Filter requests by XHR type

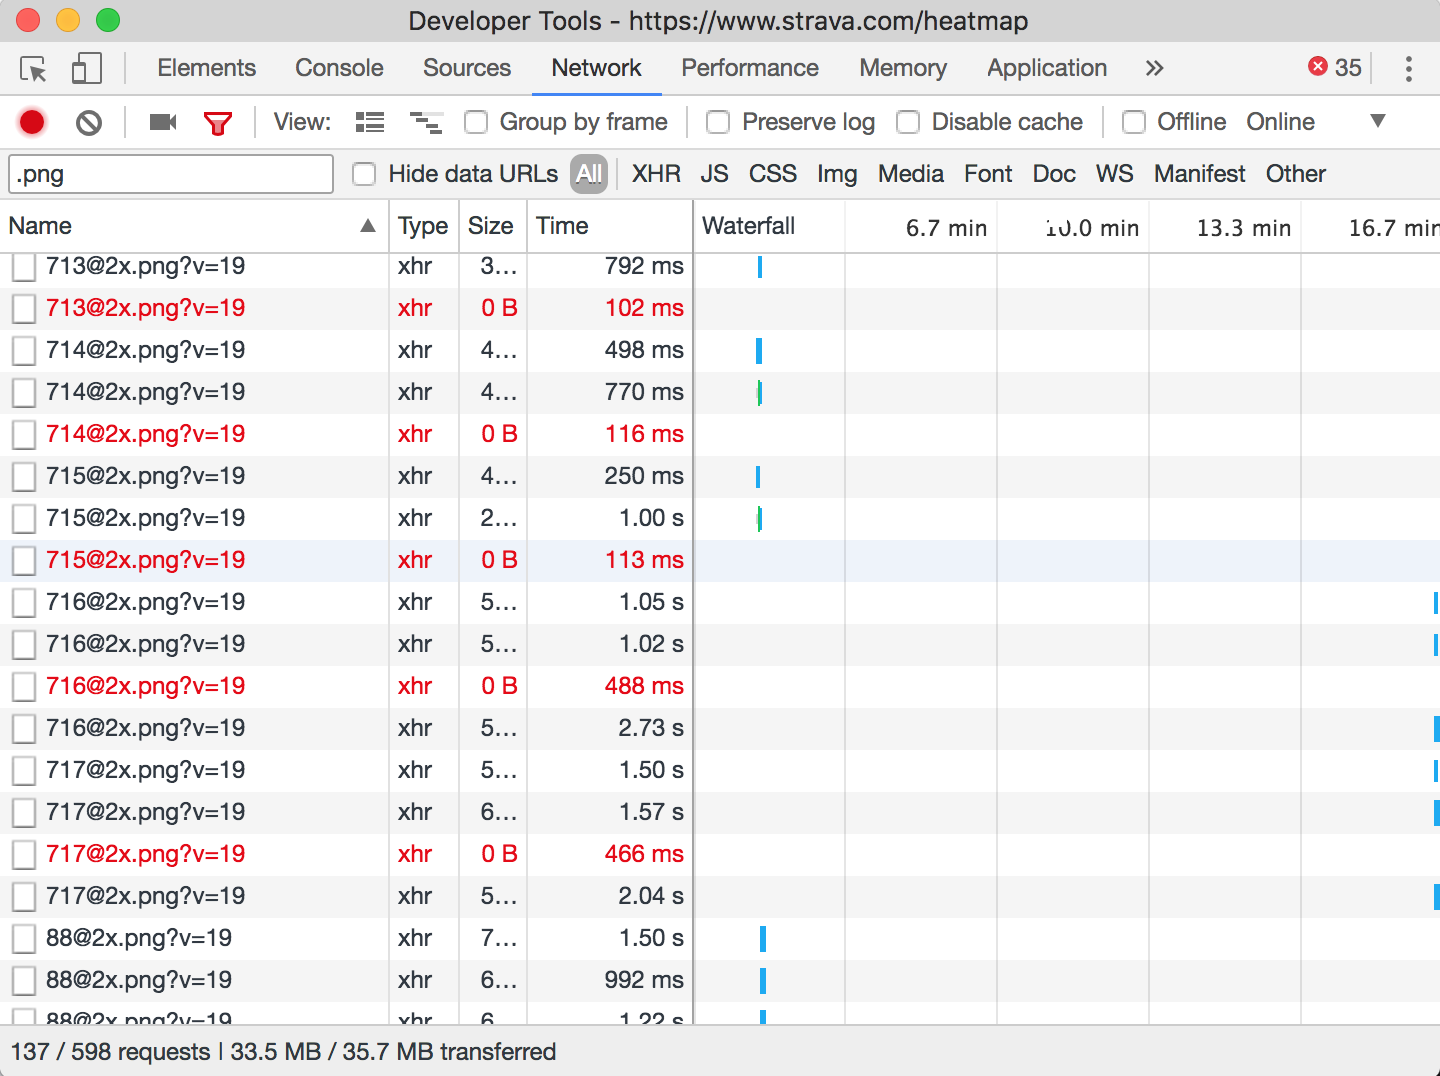[656, 174]
